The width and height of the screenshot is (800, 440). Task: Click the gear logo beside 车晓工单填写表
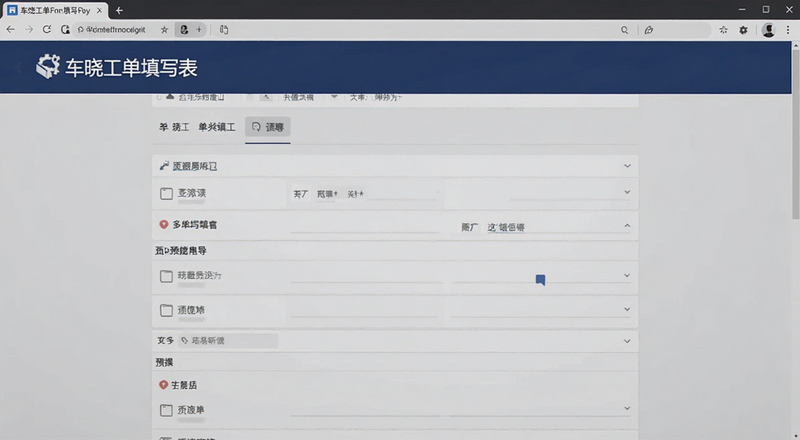pos(48,67)
